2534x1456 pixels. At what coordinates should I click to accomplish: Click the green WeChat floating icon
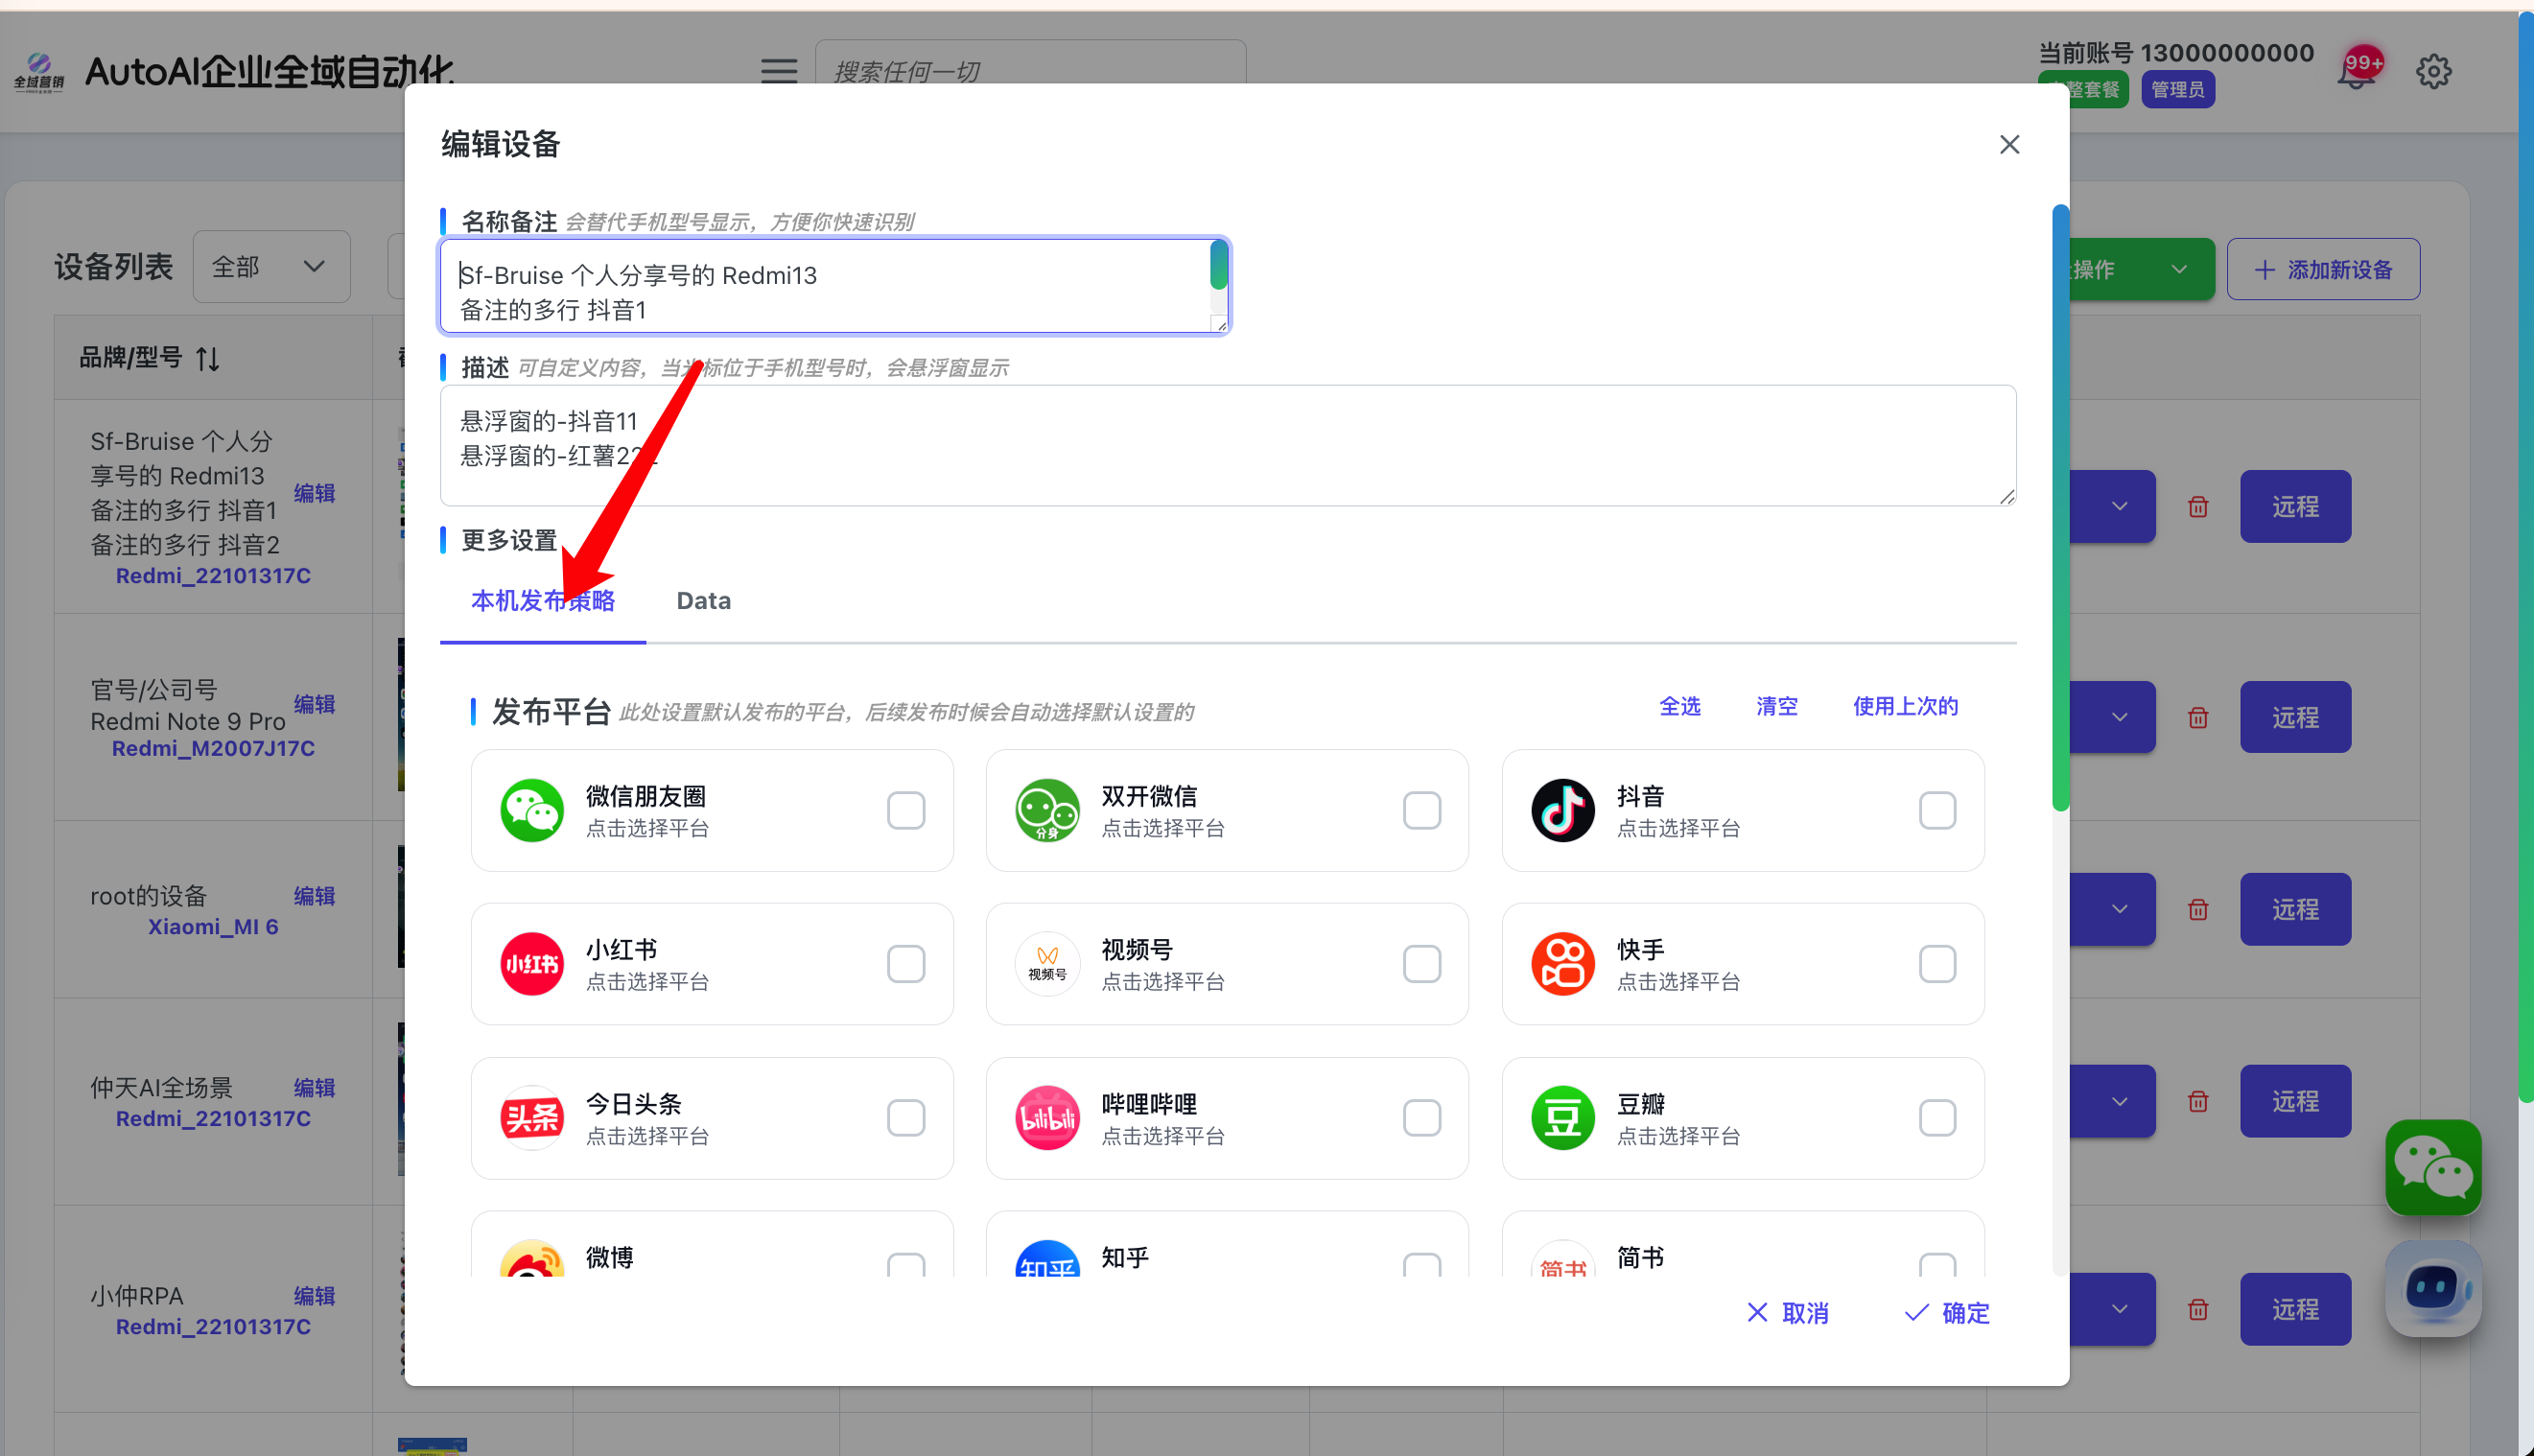point(2432,1167)
